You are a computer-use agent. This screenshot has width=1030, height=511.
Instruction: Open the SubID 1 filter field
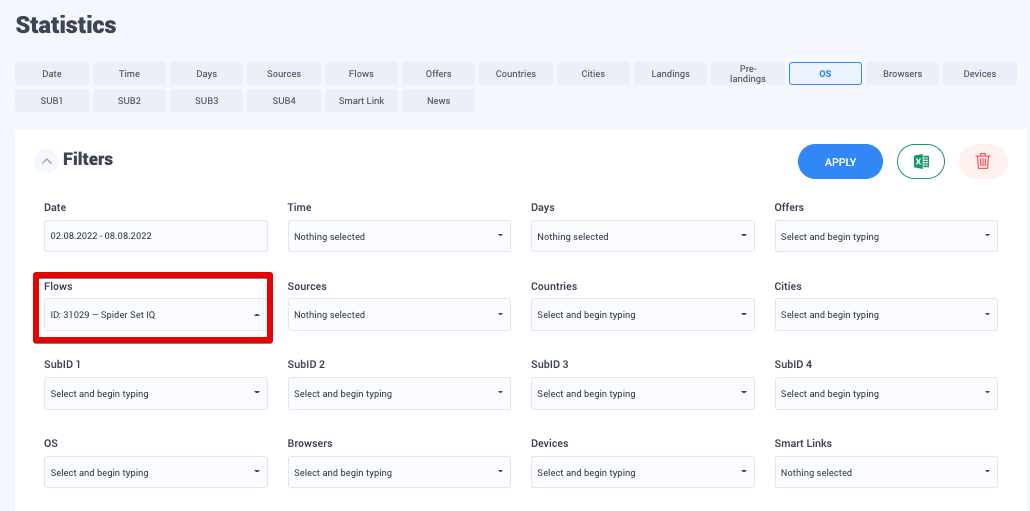[155, 394]
